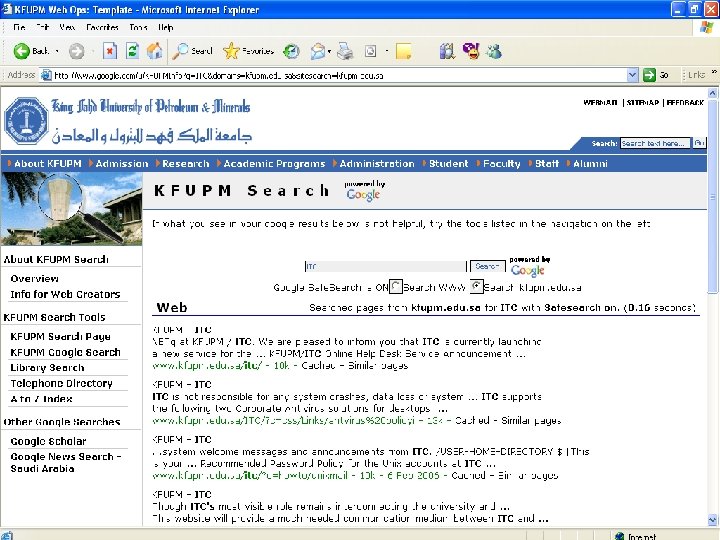Open the address bar dropdown arrow
Screen dimensions: 720x540
pos(632,75)
